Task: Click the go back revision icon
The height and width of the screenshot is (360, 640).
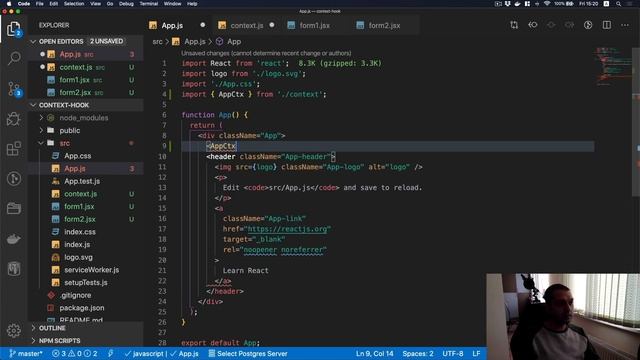Action: [x=533, y=25]
